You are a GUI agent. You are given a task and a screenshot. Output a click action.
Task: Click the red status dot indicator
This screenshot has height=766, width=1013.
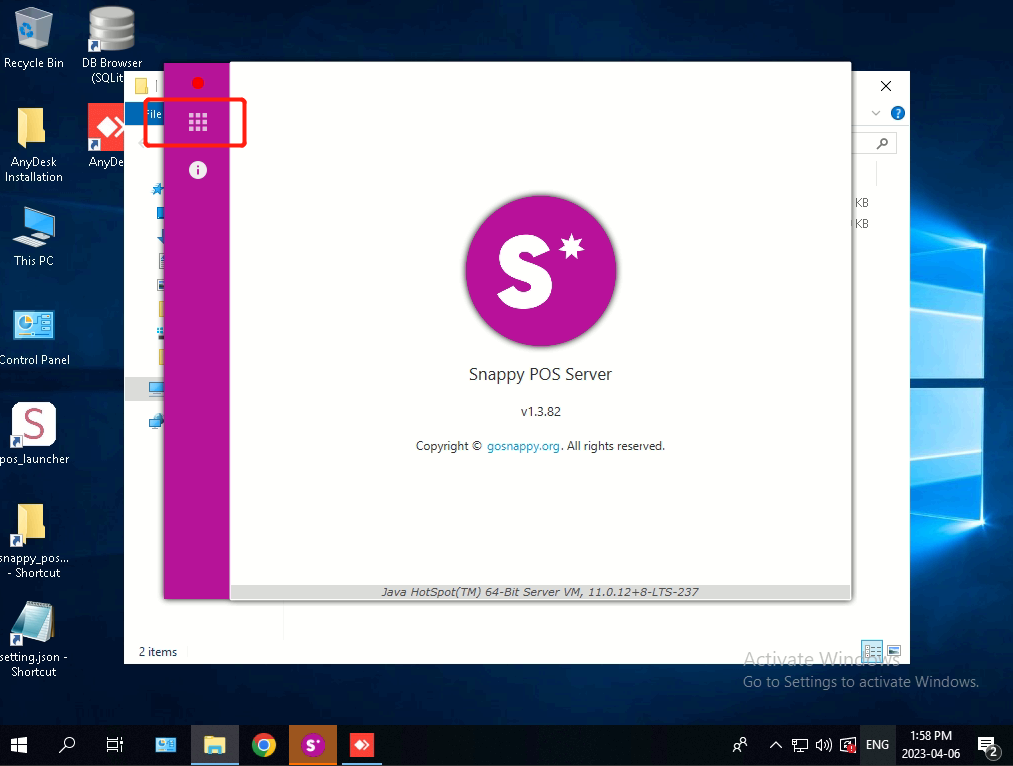pyautogui.click(x=198, y=83)
